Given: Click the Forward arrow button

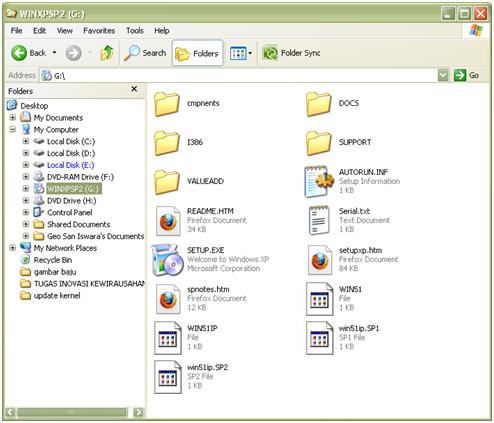Looking at the screenshot, I should coord(73,53).
